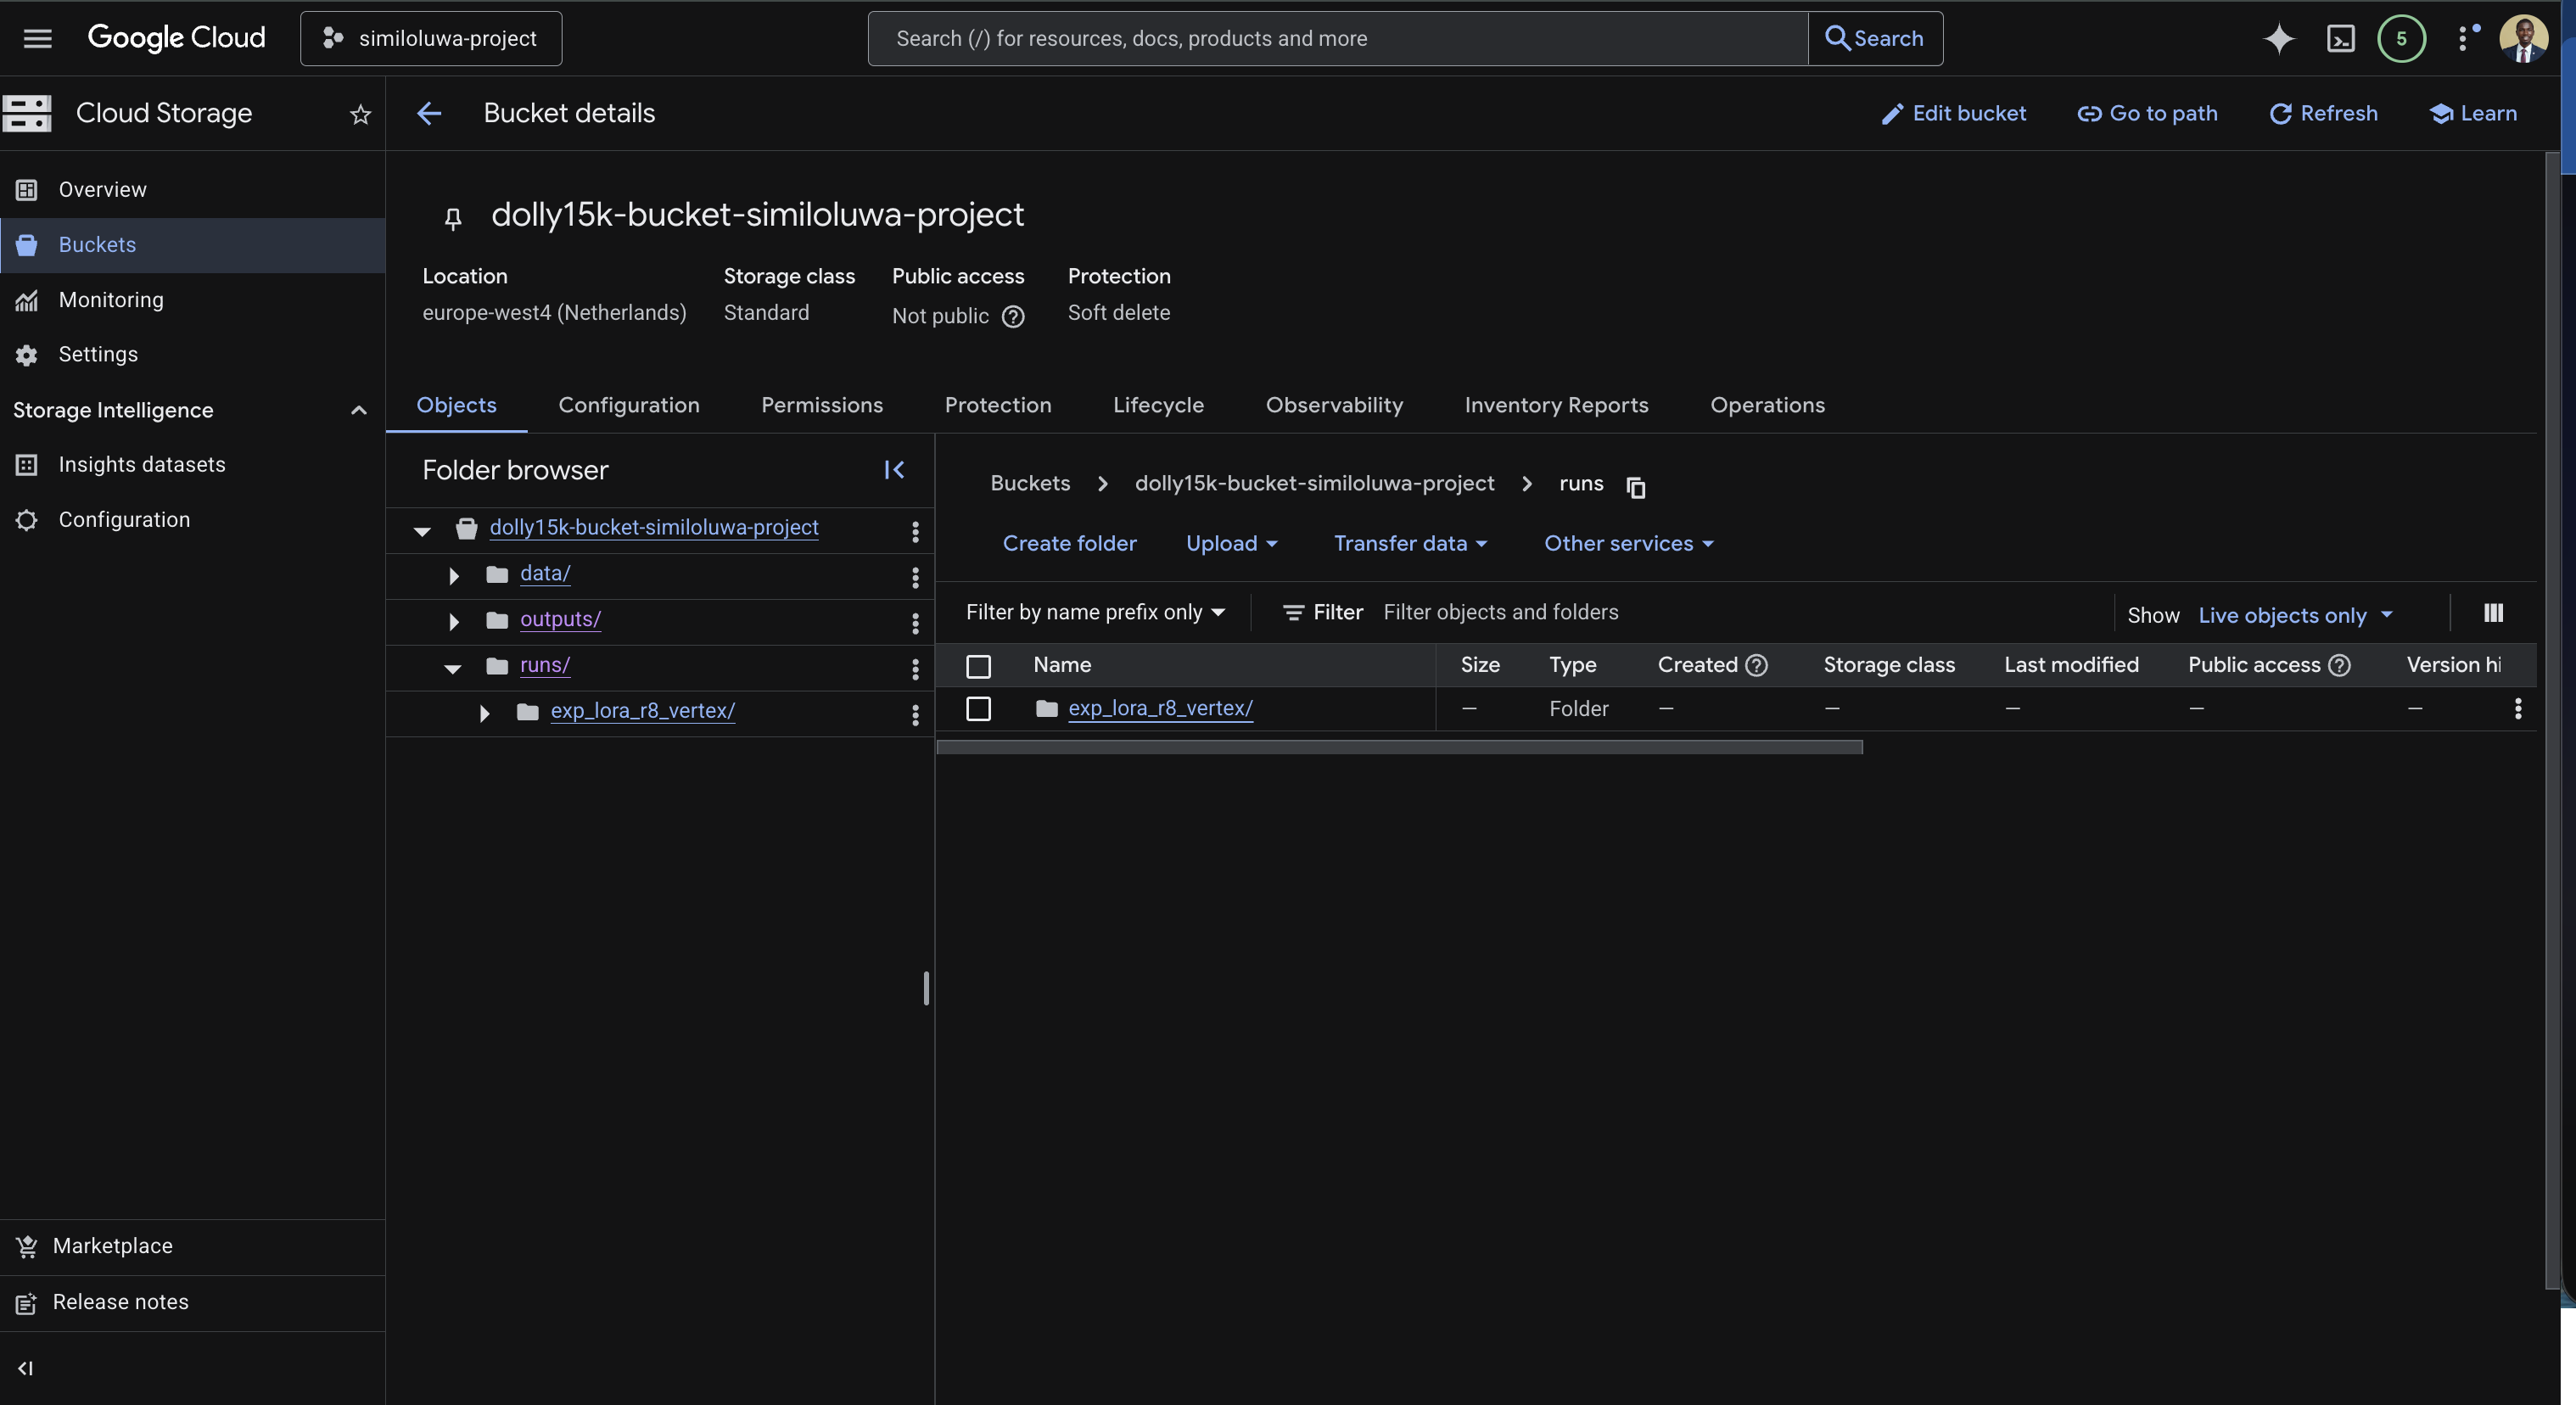Pin Cloud Storage to favorites with star icon
The height and width of the screenshot is (1405, 2576).
pos(360,114)
